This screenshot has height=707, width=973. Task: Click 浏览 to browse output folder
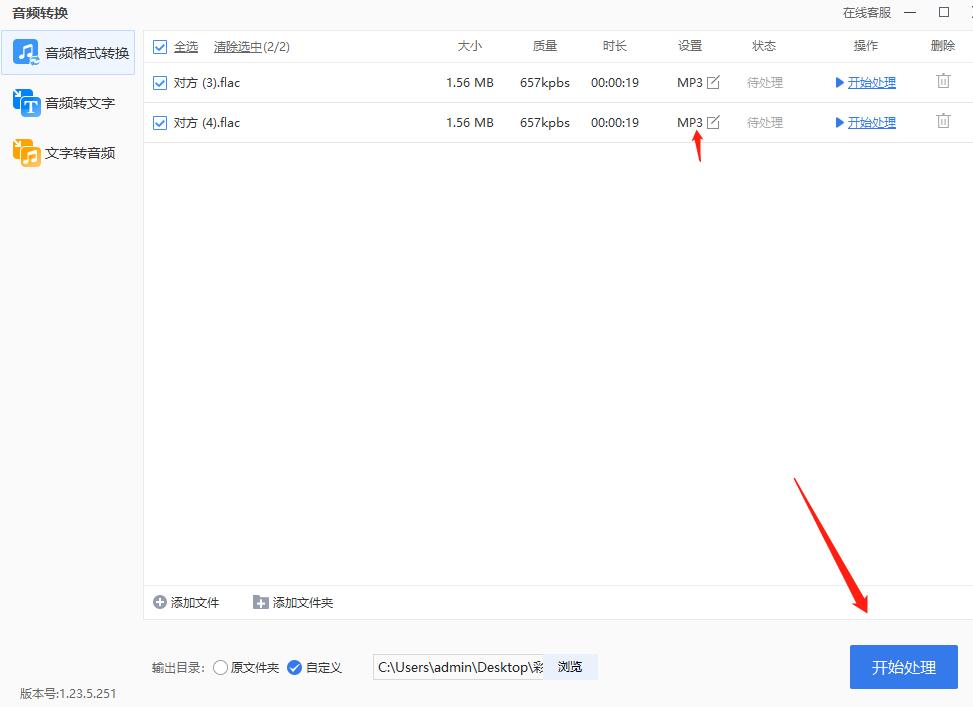[571, 667]
